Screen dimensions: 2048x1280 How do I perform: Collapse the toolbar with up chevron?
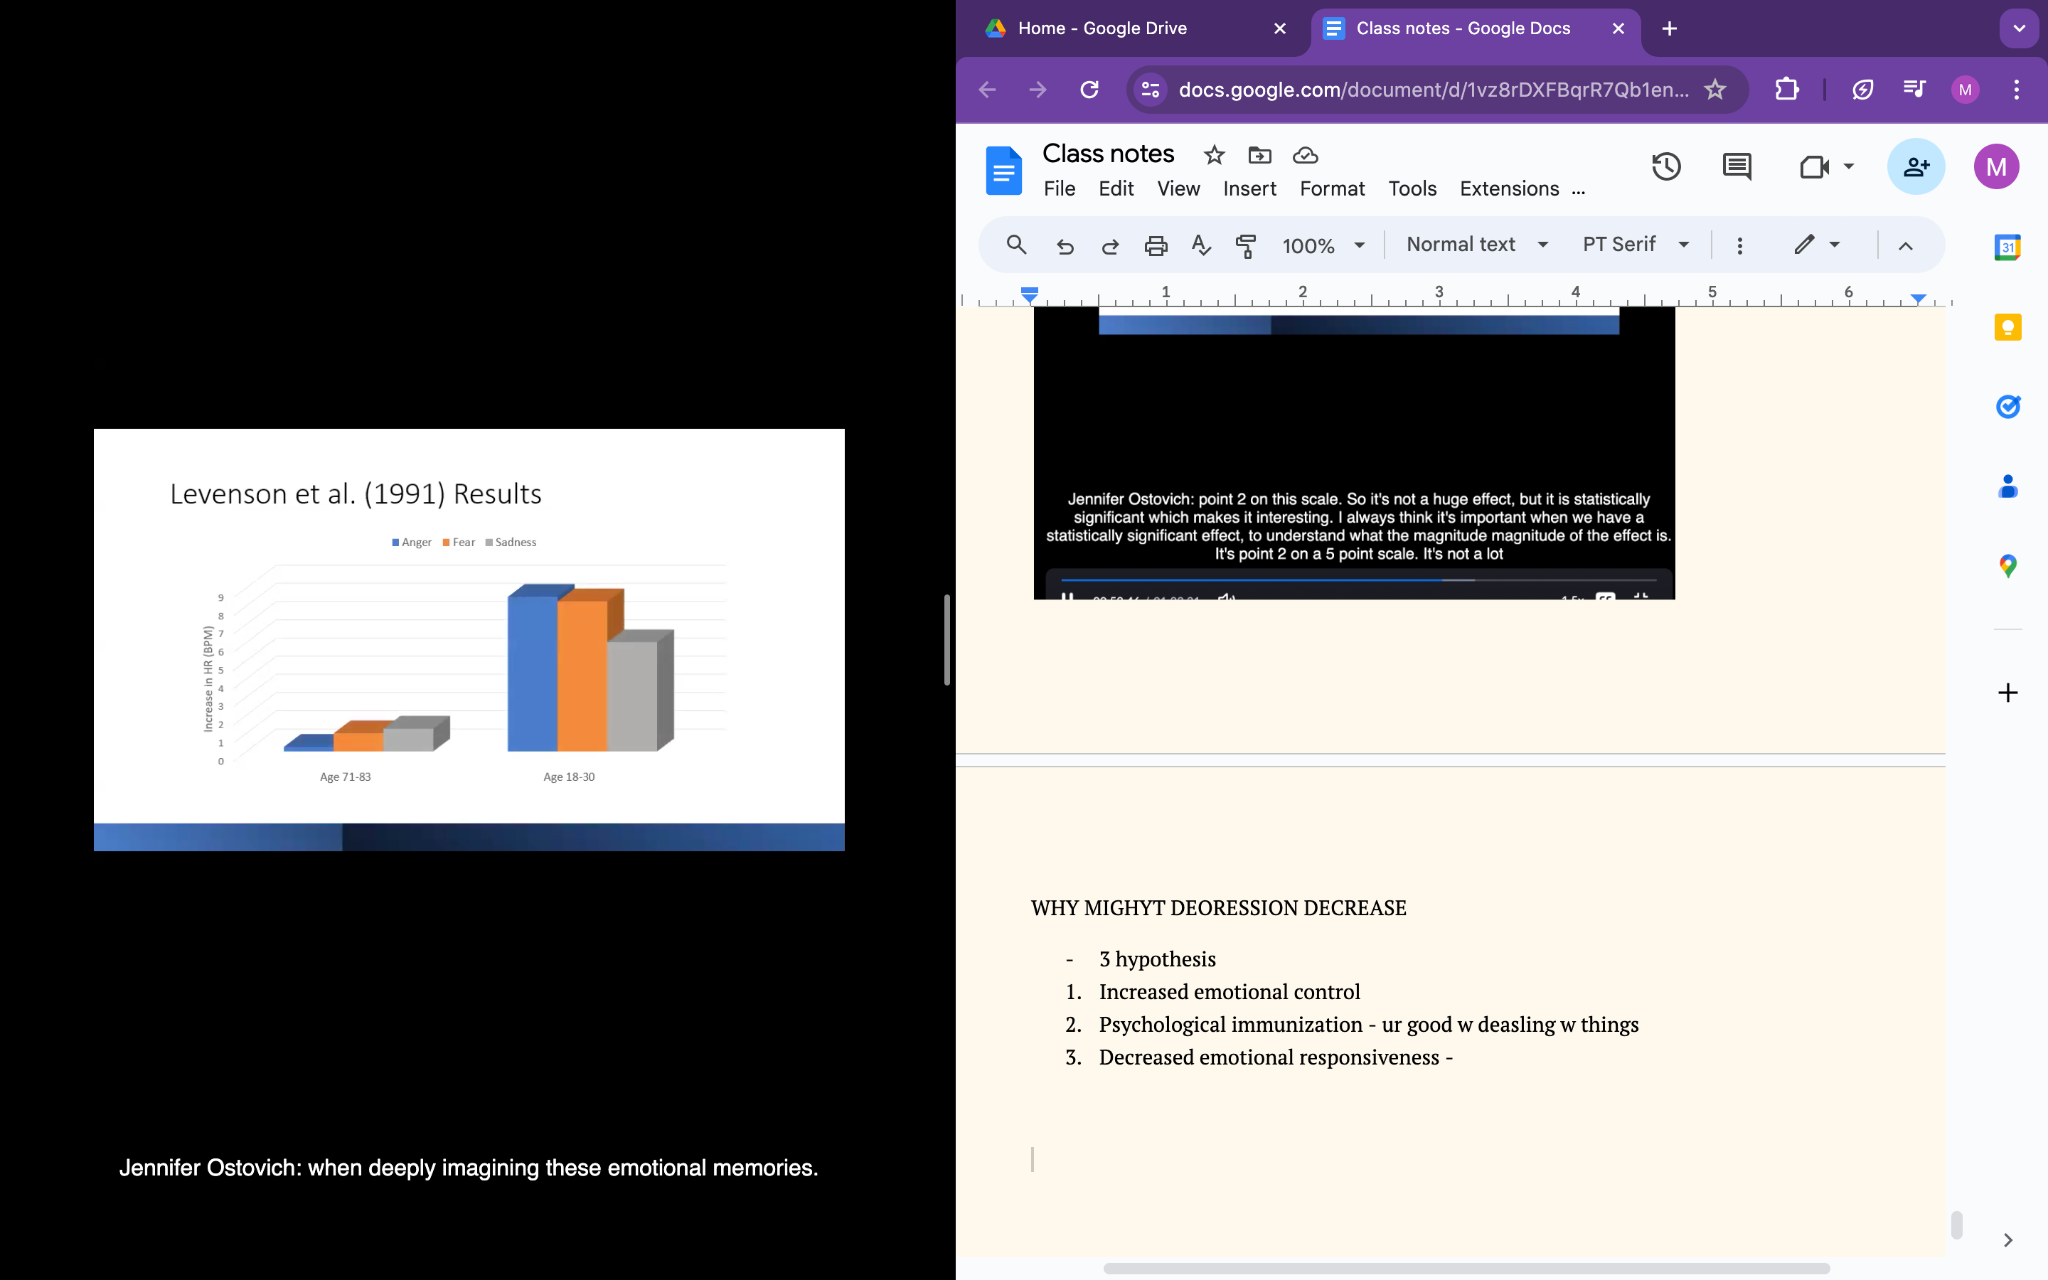(x=1905, y=246)
